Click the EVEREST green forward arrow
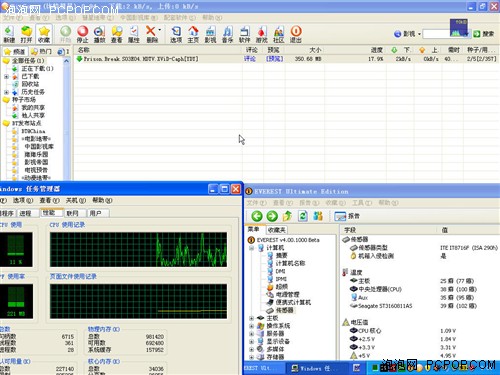The image size is (500, 375). [x=272, y=216]
